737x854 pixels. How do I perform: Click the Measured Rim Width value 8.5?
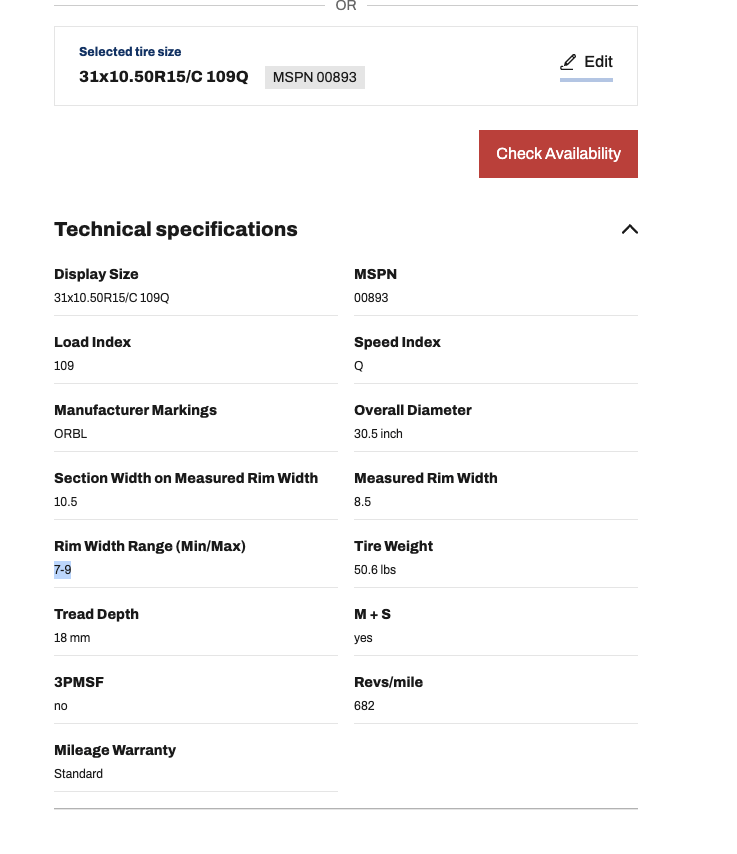click(x=362, y=502)
